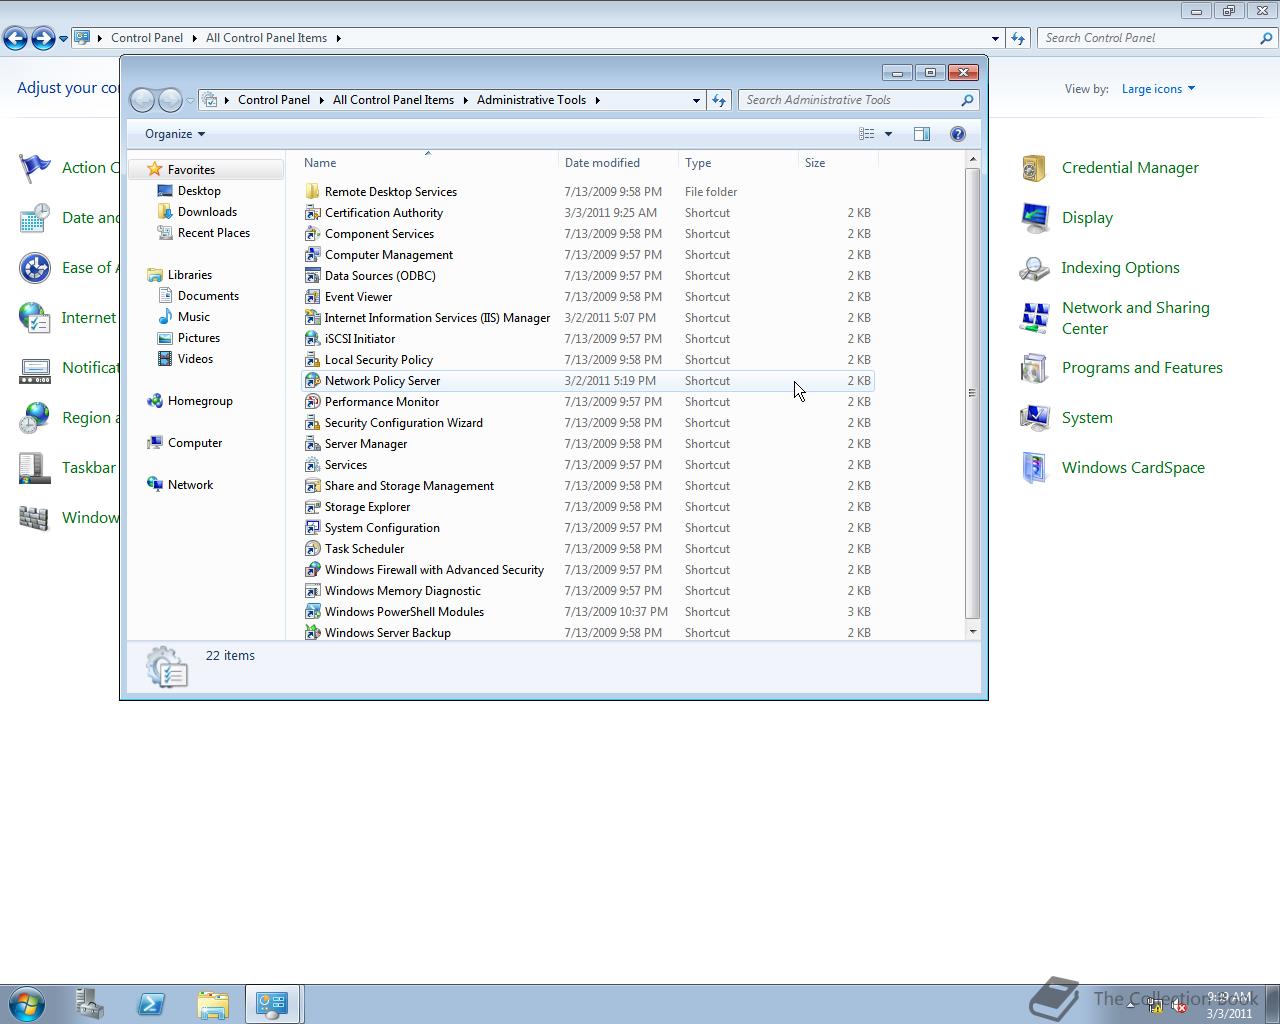Expand Administrative Tools address bar history dropdown
The image size is (1280, 1024).
[696, 100]
